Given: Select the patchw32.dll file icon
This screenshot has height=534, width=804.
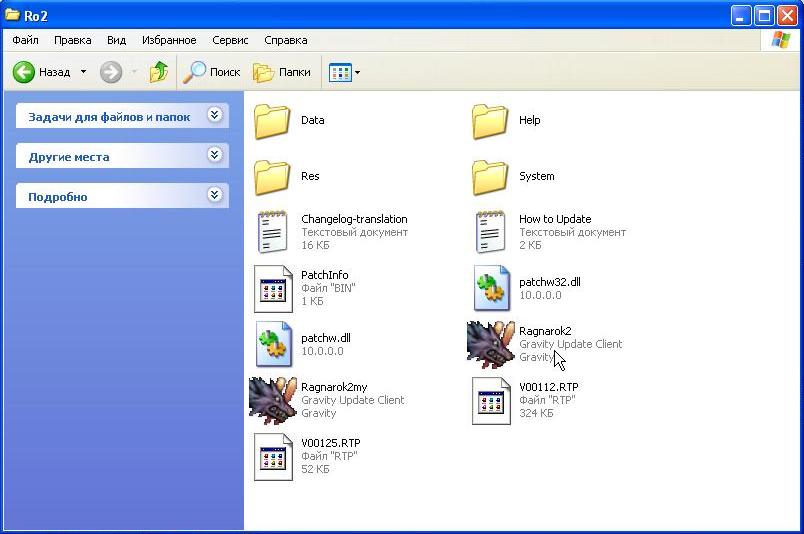Looking at the screenshot, I should pos(491,288).
